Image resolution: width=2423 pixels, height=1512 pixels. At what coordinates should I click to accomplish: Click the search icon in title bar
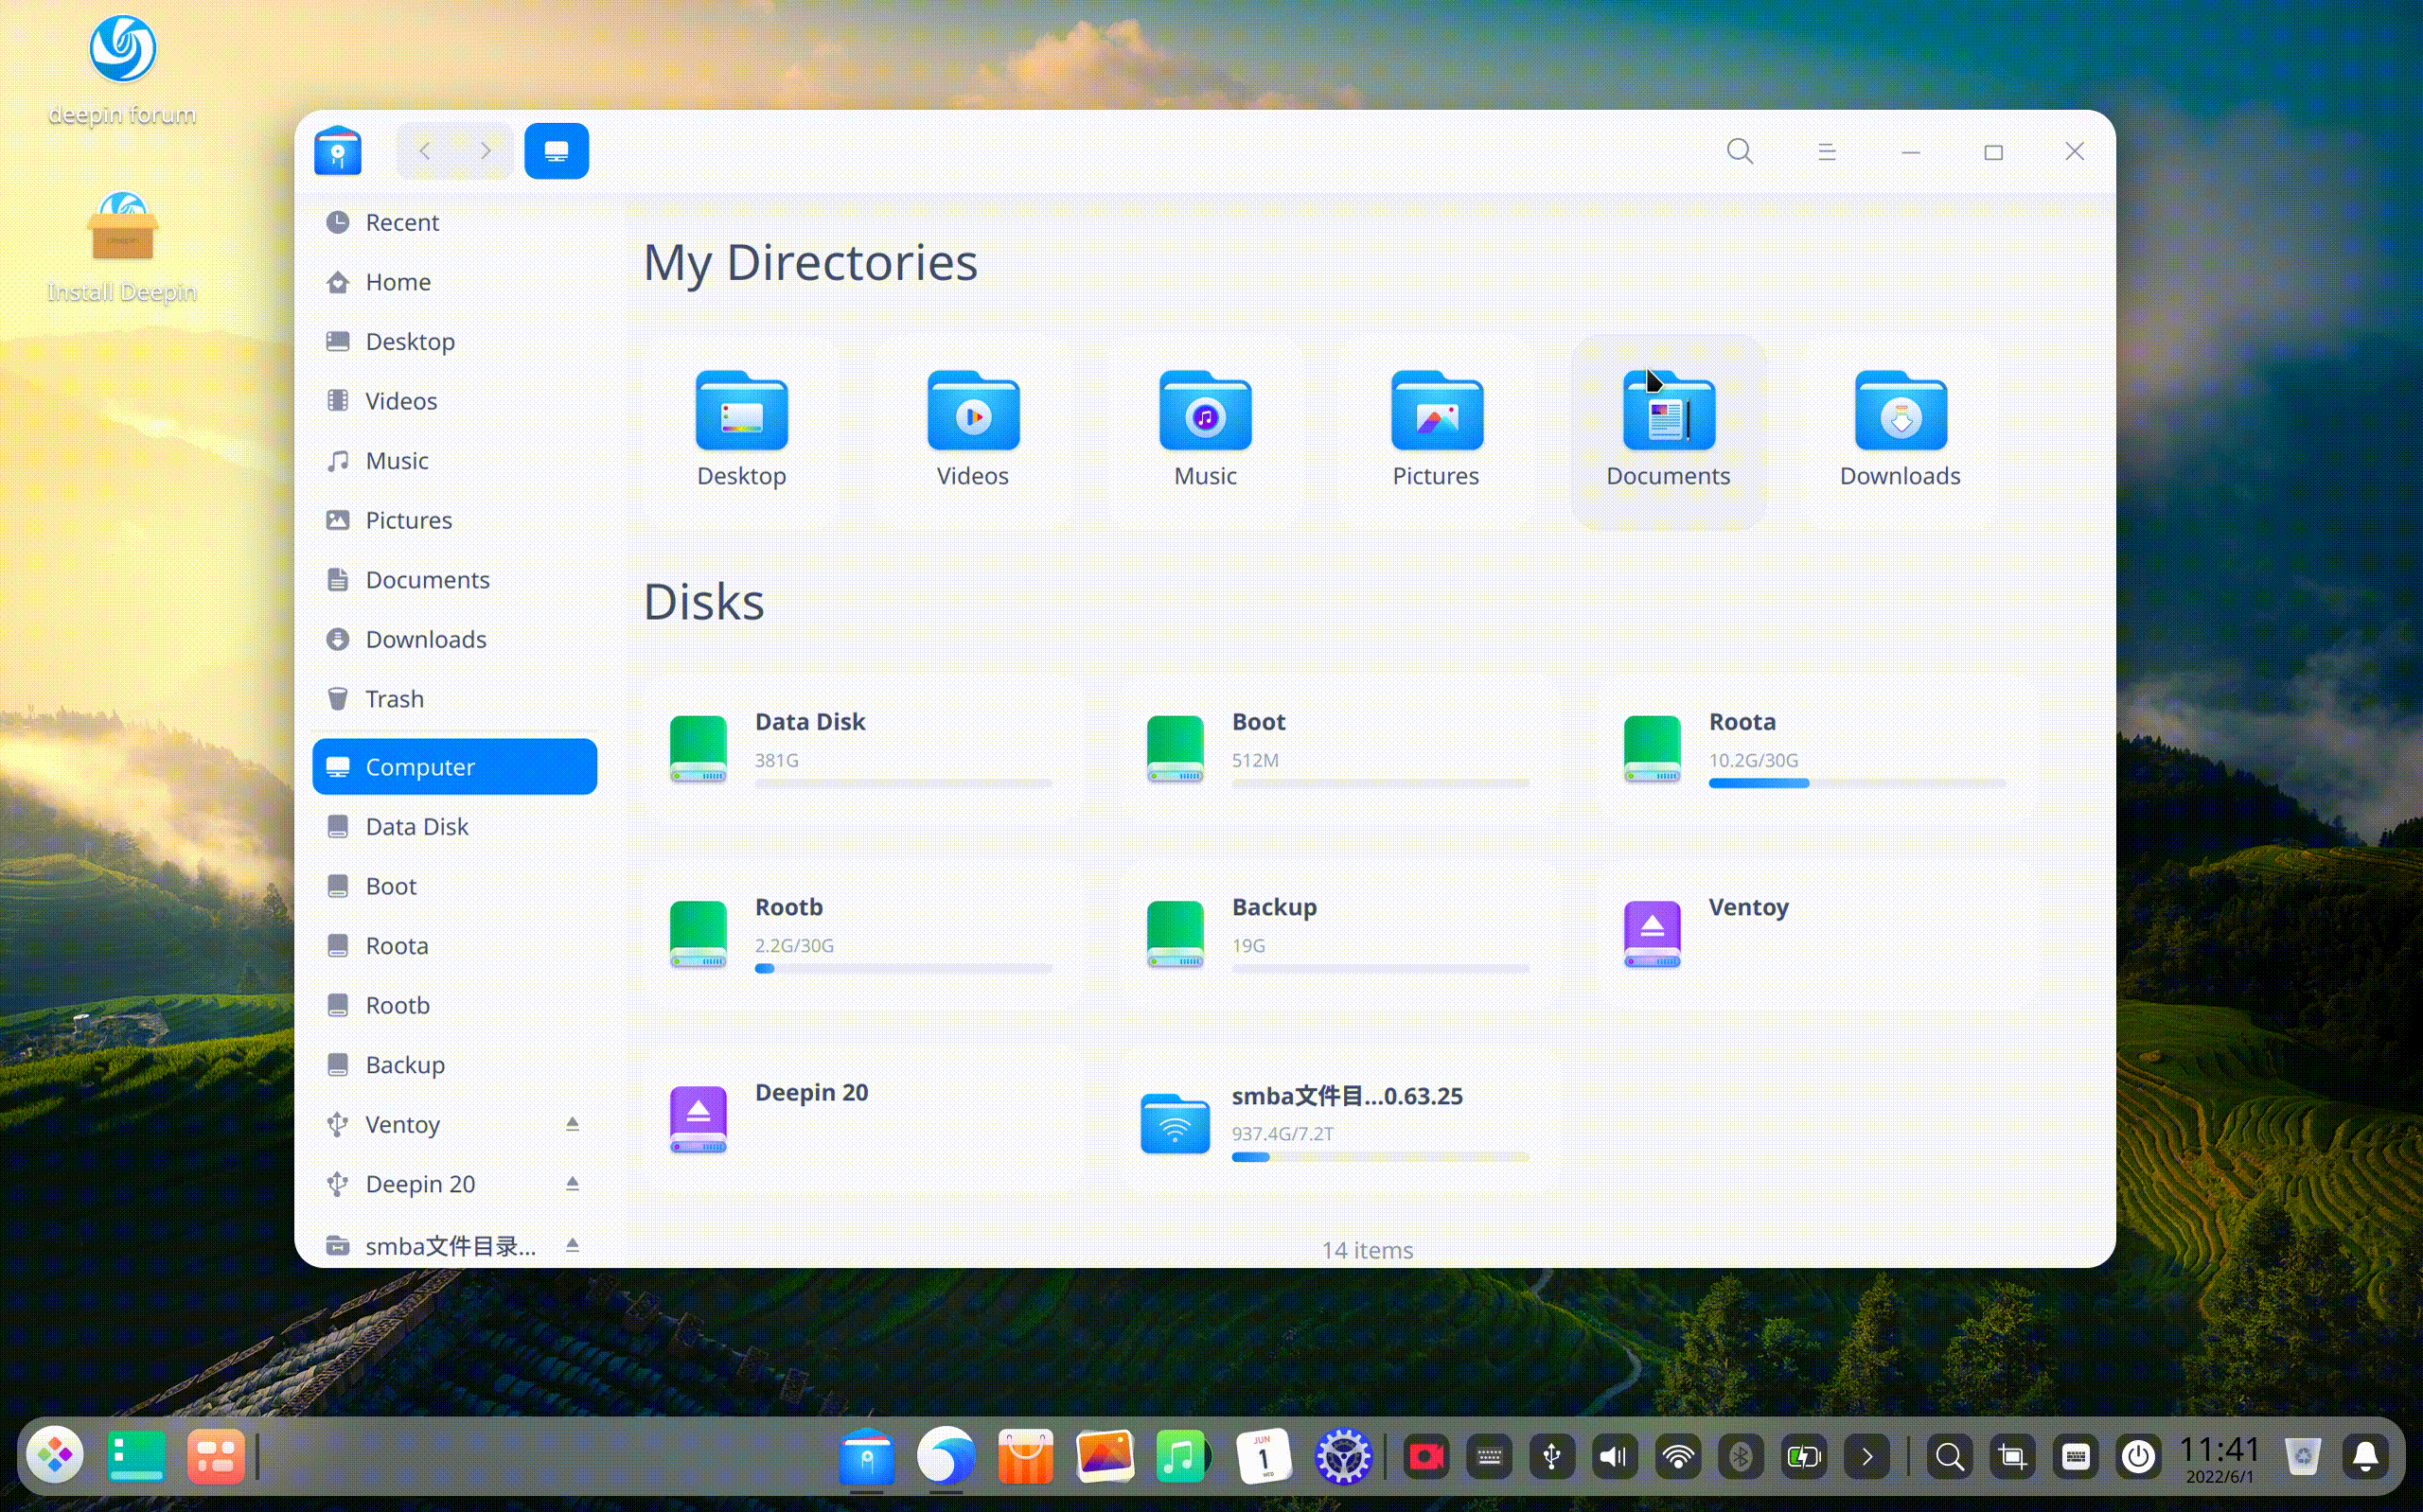tap(1740, 151)
